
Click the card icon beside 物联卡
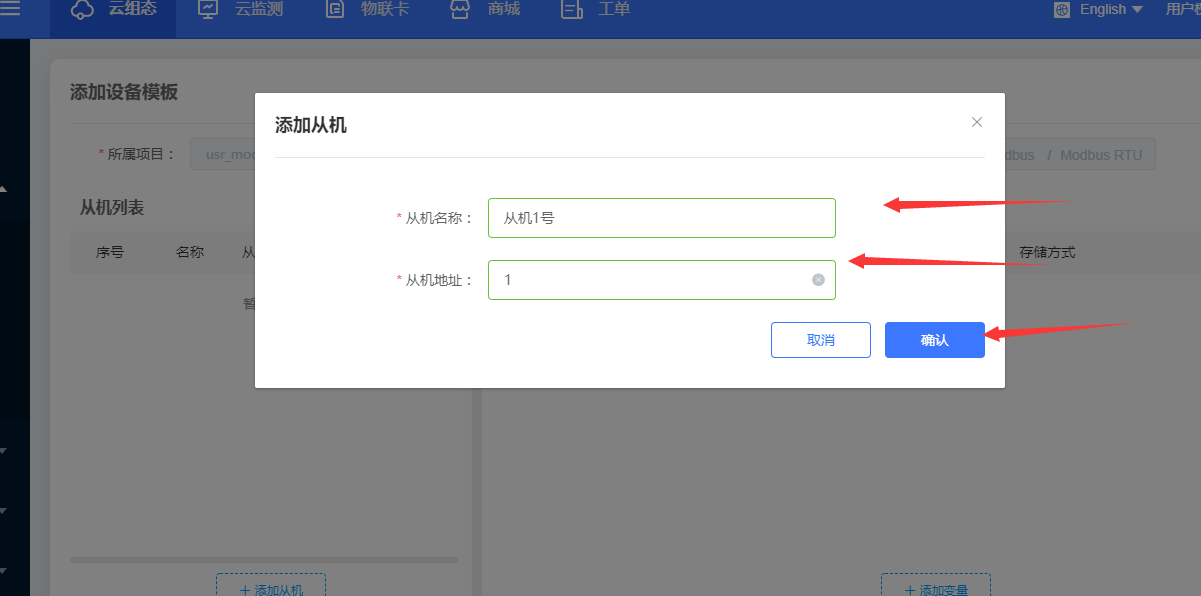335,10
